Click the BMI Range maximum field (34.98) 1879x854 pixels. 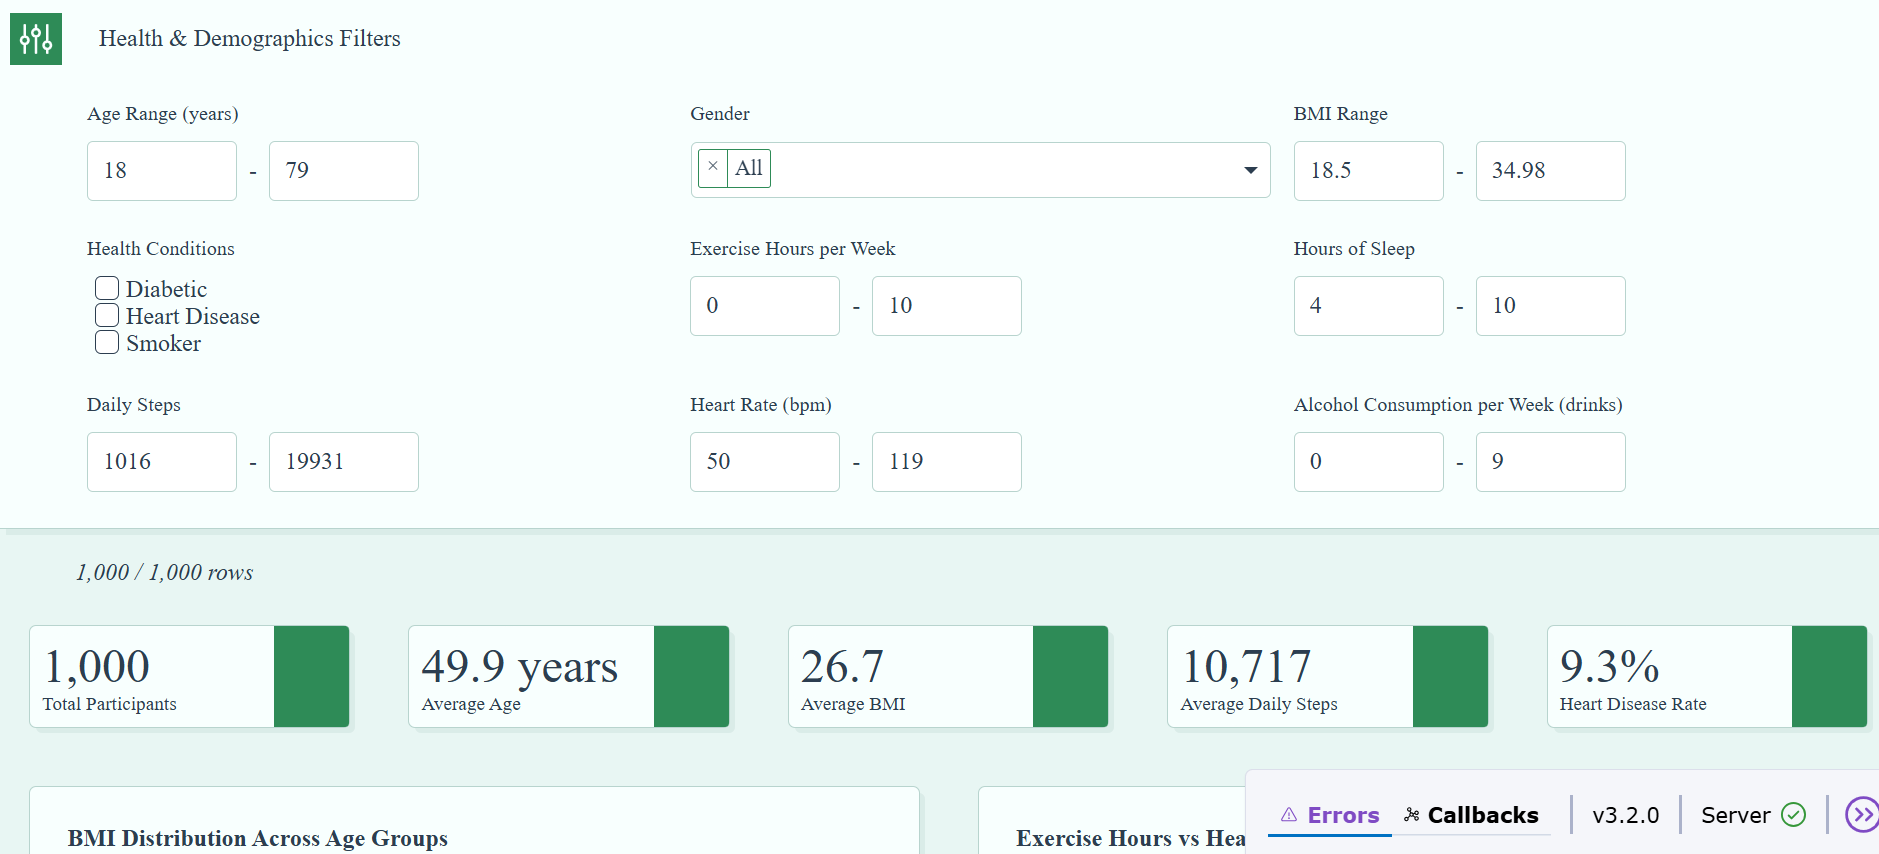[x=1551, y=171]
